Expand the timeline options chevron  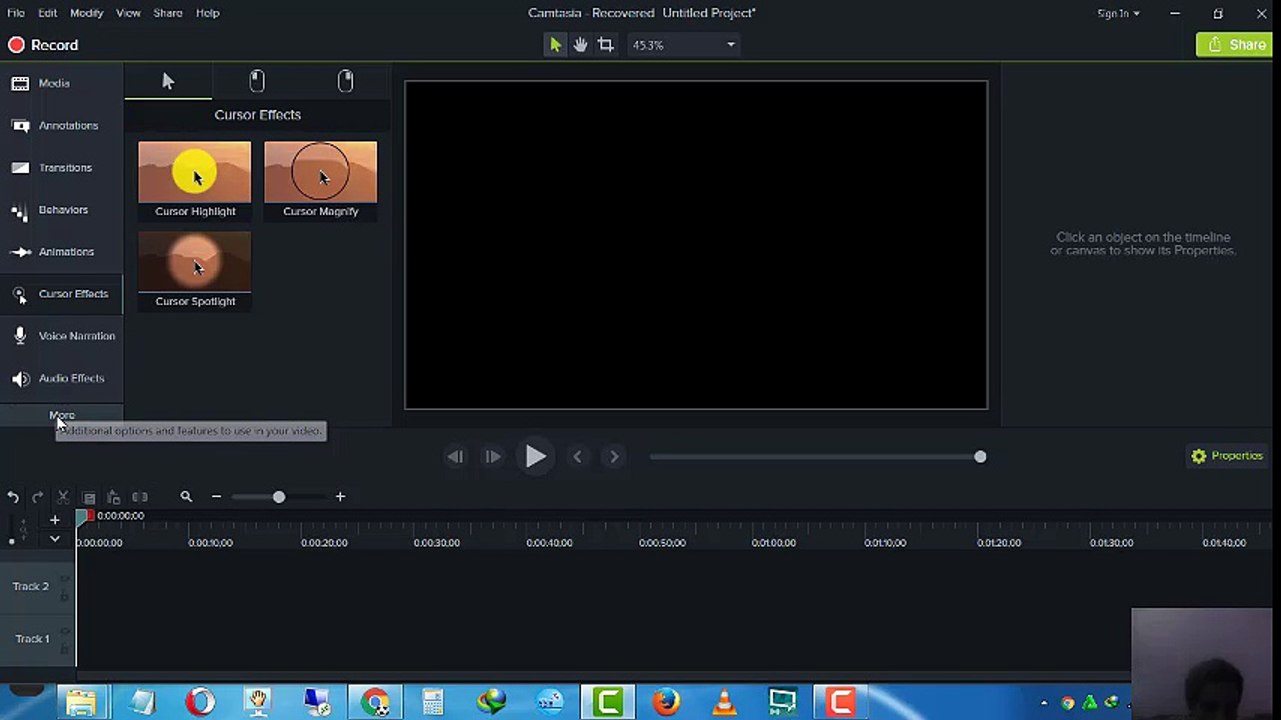[x=55, y=539]
